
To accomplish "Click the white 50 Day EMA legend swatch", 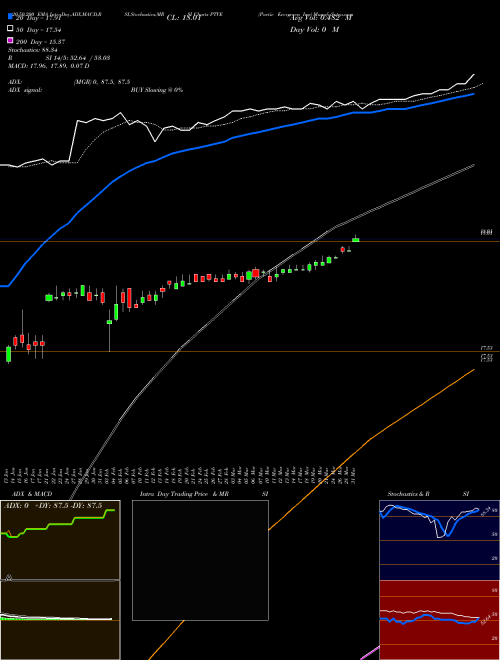I will 11,28.
